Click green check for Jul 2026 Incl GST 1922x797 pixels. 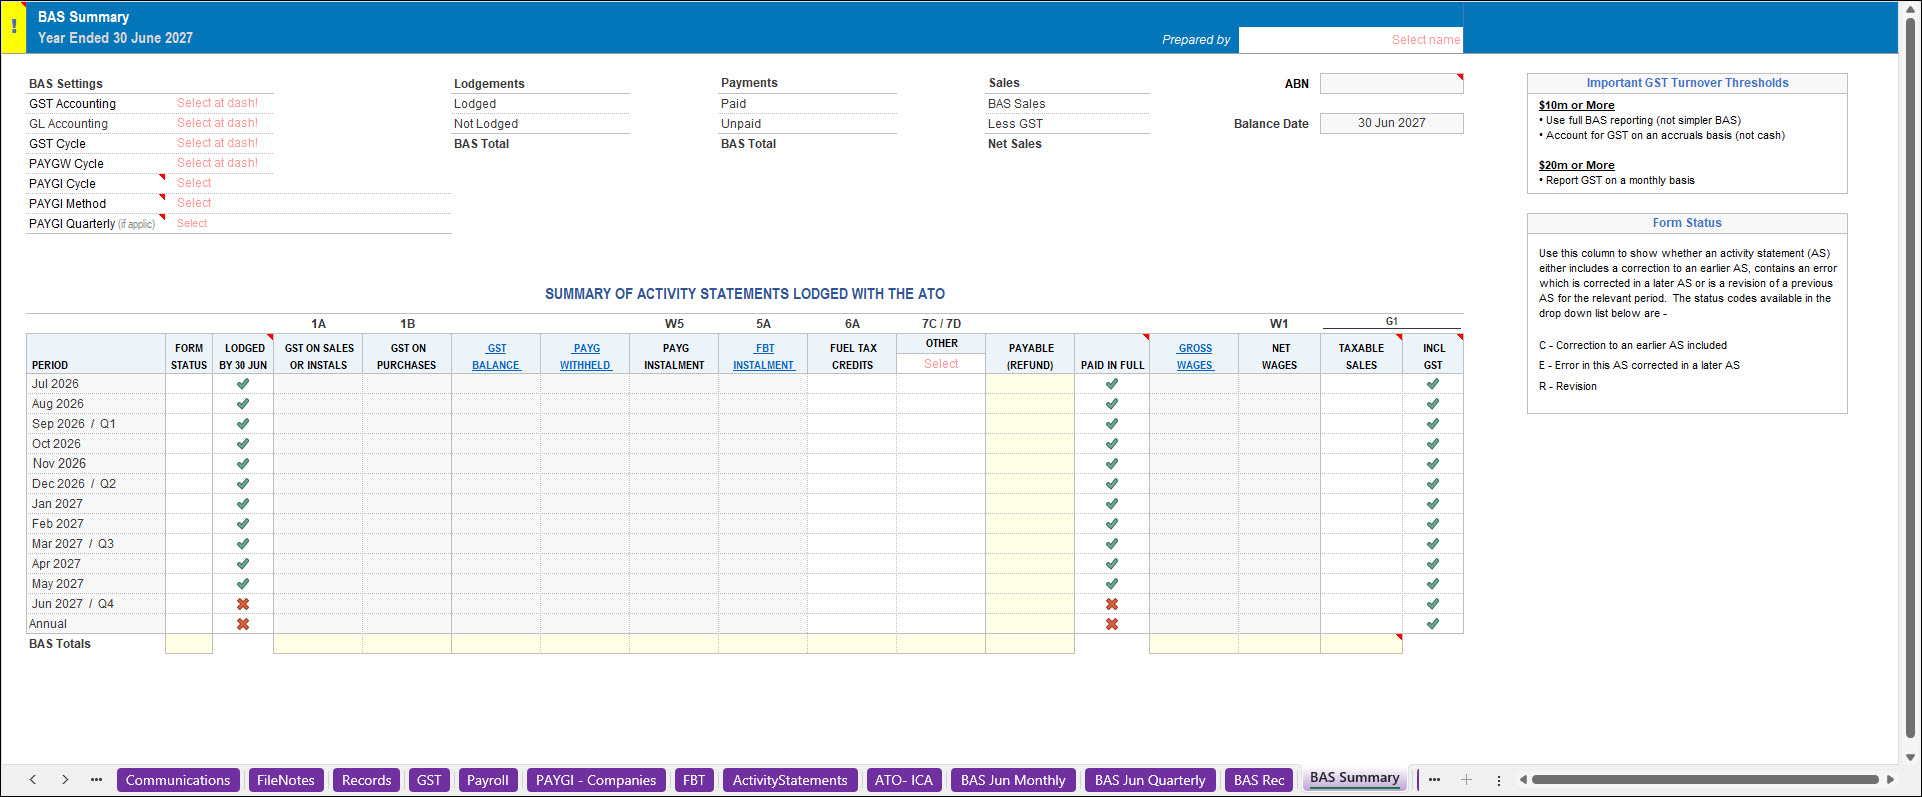tap(1433, 384)
